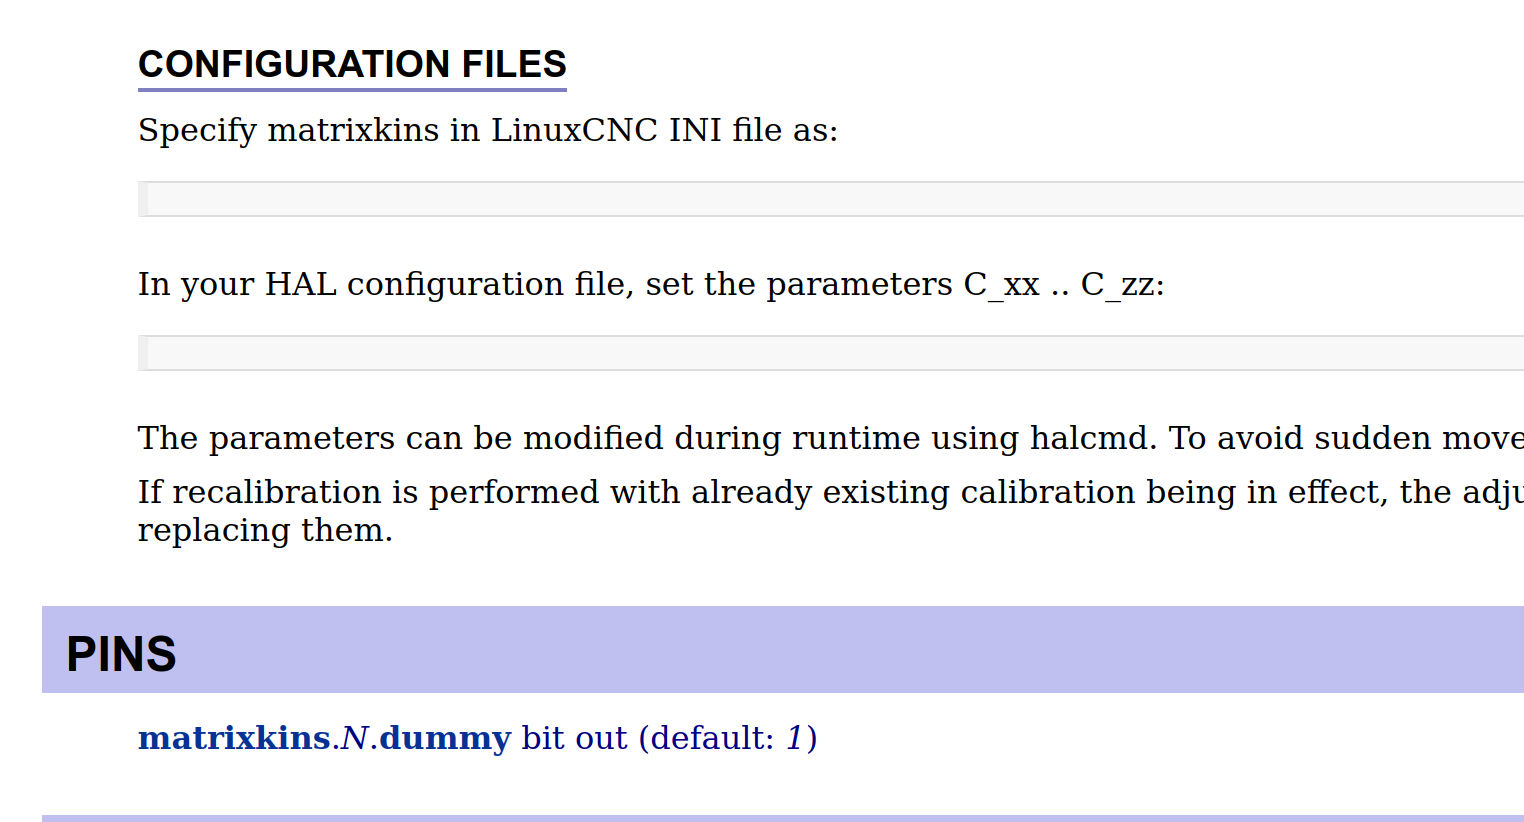Click the word 'matrixkins' in the first sentence
Screen dimensions: 1524x822
(353, 131)
